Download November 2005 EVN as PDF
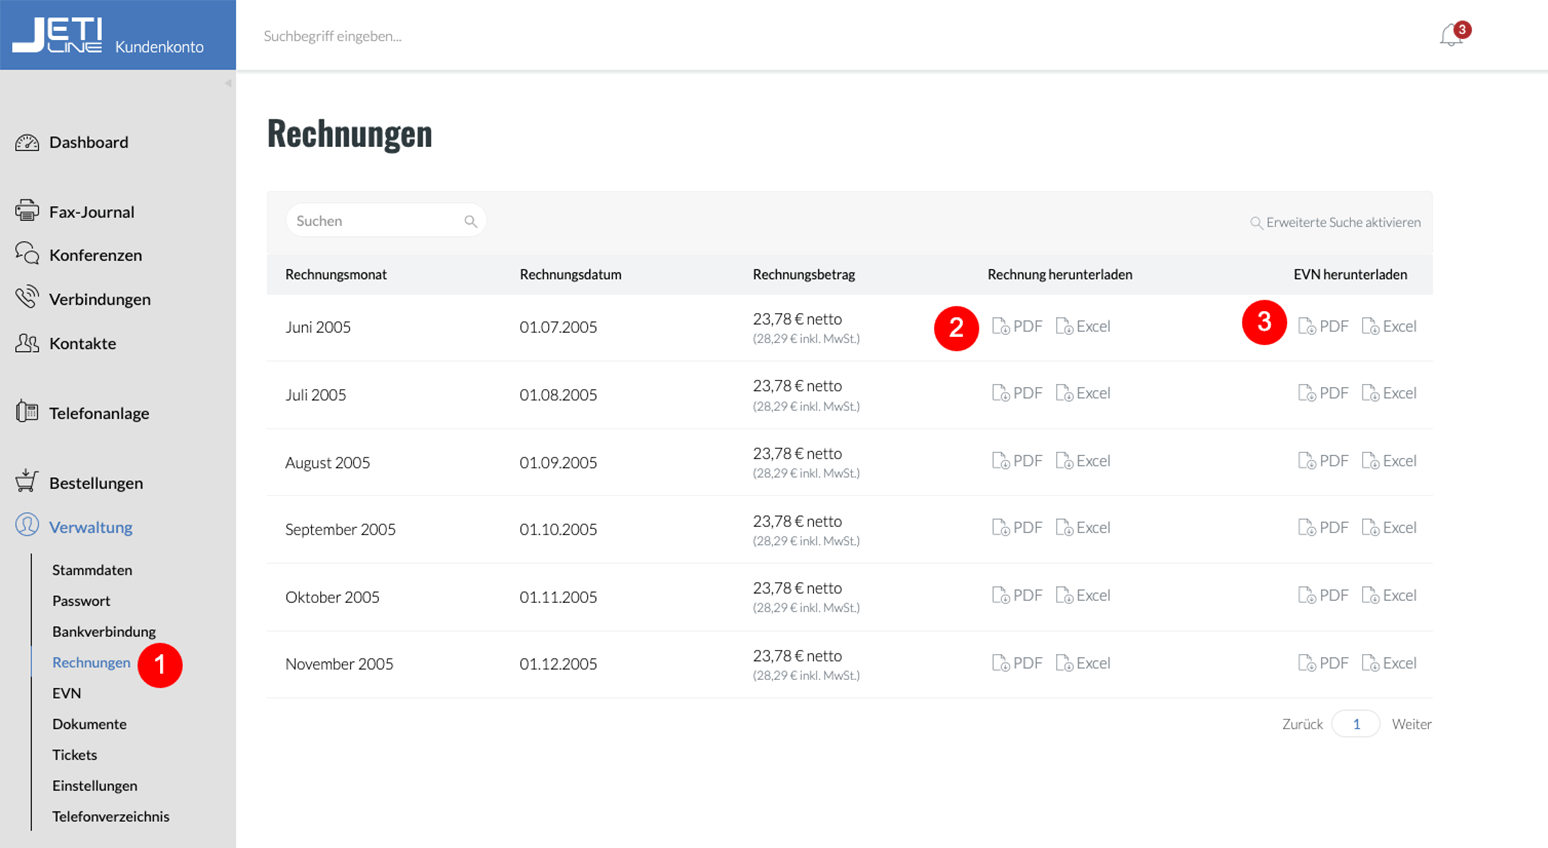Viewport: 1548px width, 848px height. pos(1323,663)
